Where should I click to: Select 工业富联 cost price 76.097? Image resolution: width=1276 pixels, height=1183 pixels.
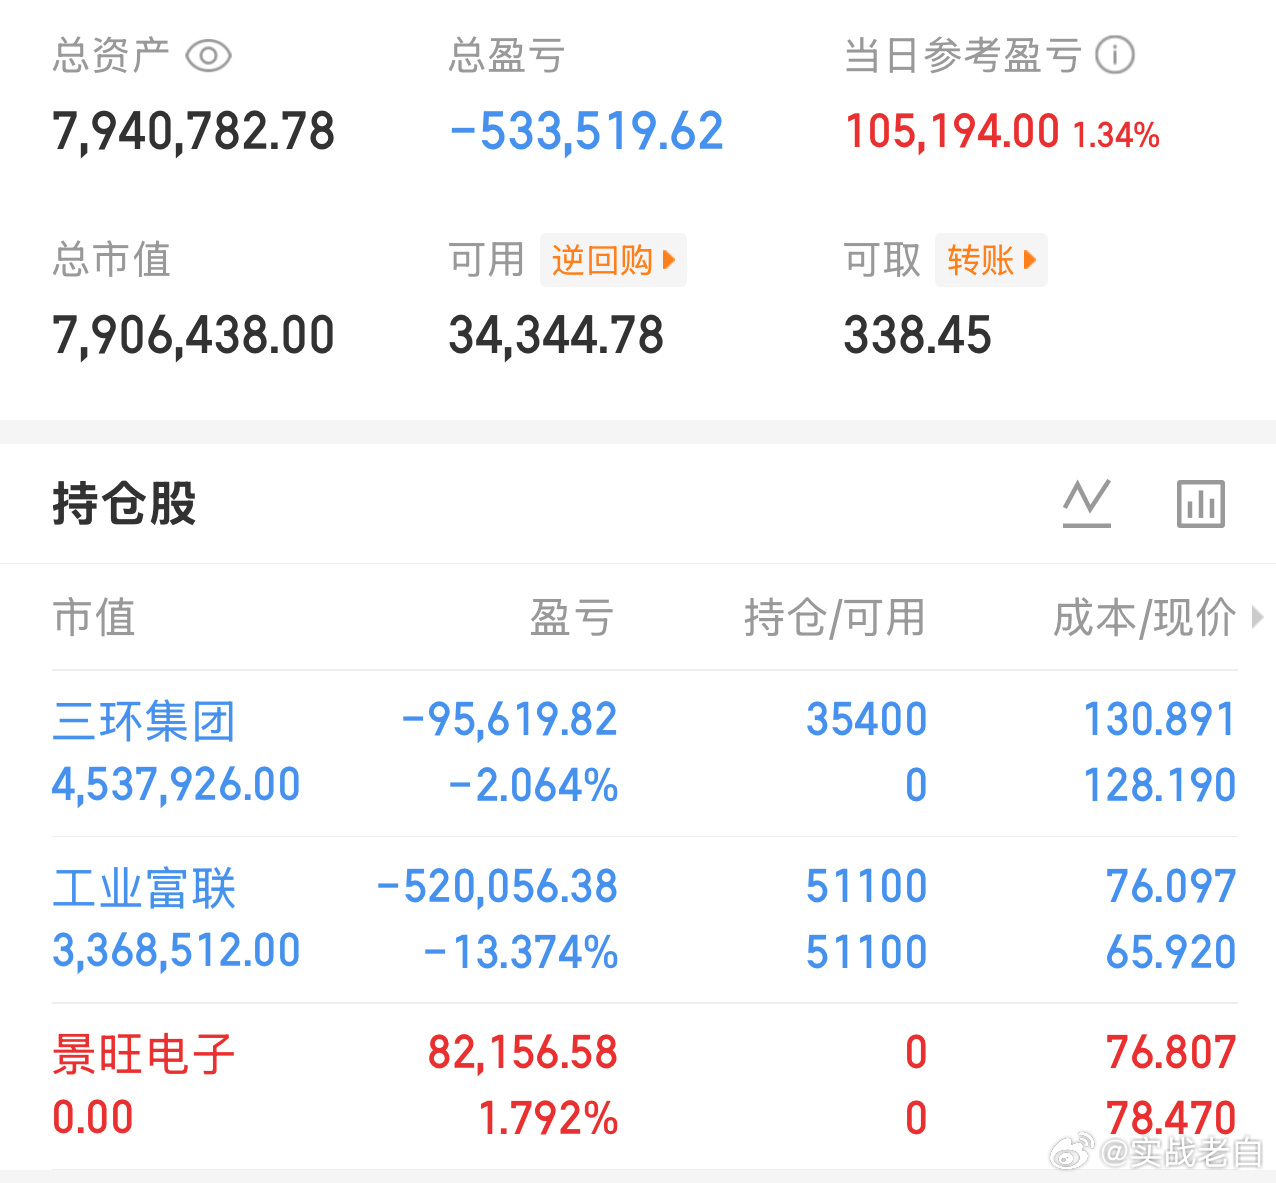1171,887
